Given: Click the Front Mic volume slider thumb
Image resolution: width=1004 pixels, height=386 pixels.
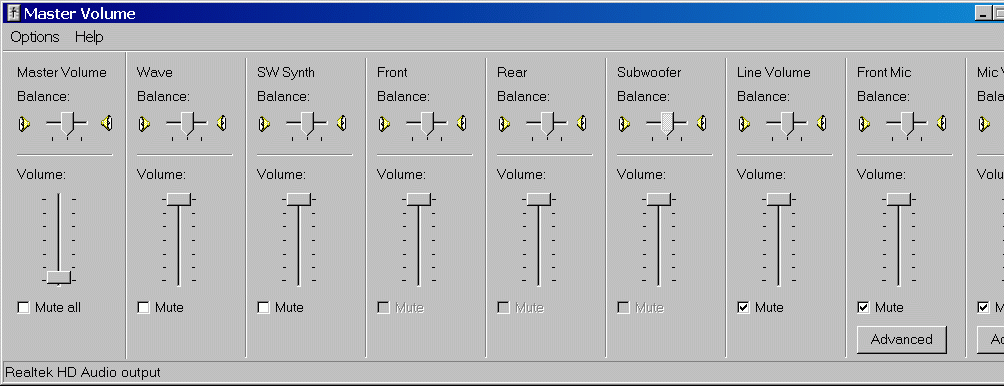Looking at the screenshot, I should (x=899, y=199).
